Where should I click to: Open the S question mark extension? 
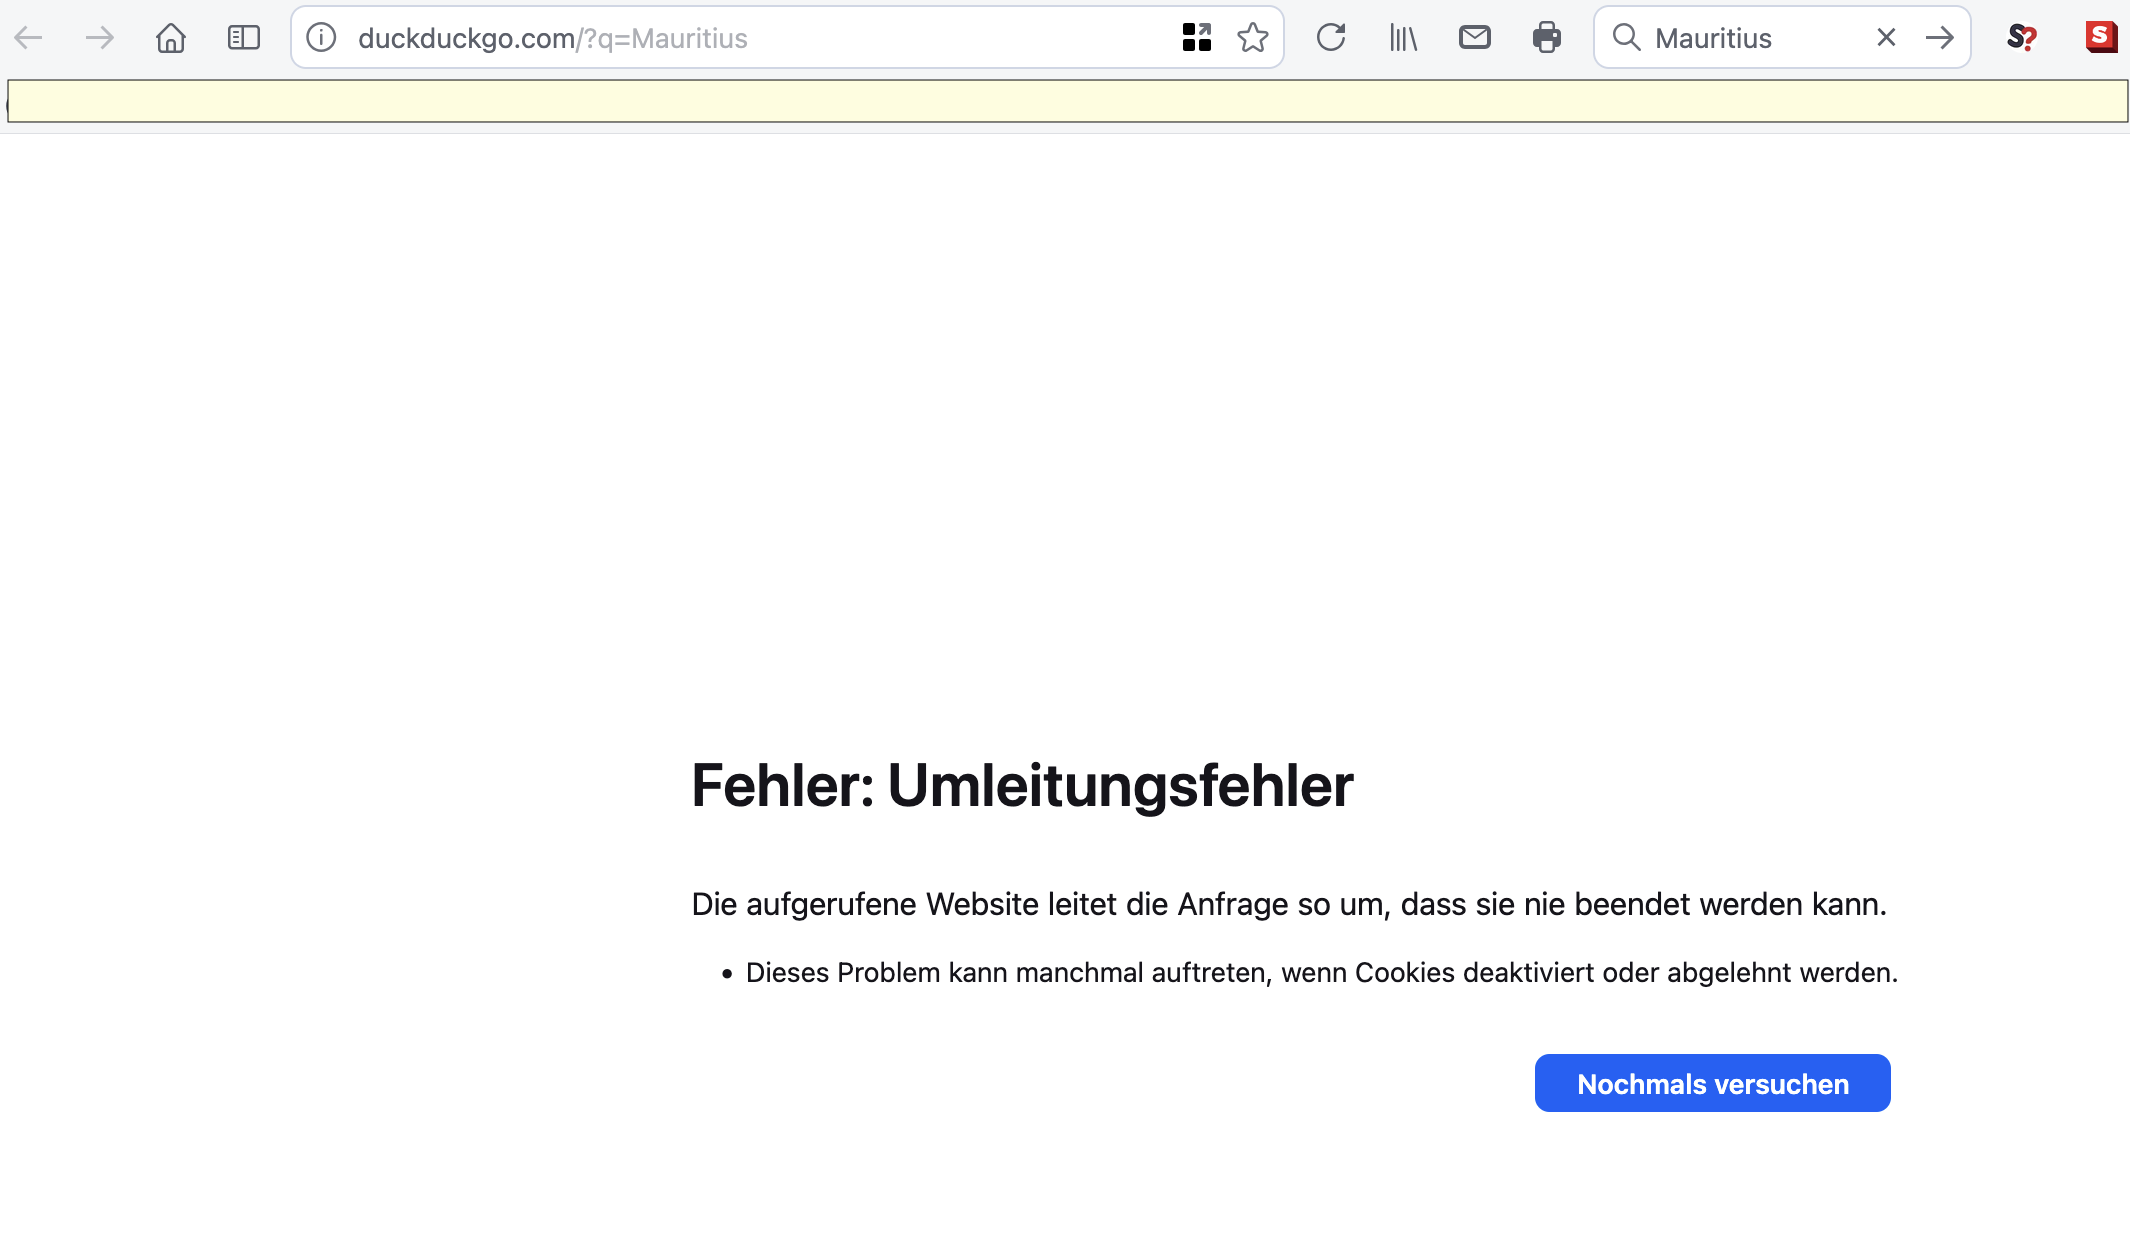[2021, 38]
